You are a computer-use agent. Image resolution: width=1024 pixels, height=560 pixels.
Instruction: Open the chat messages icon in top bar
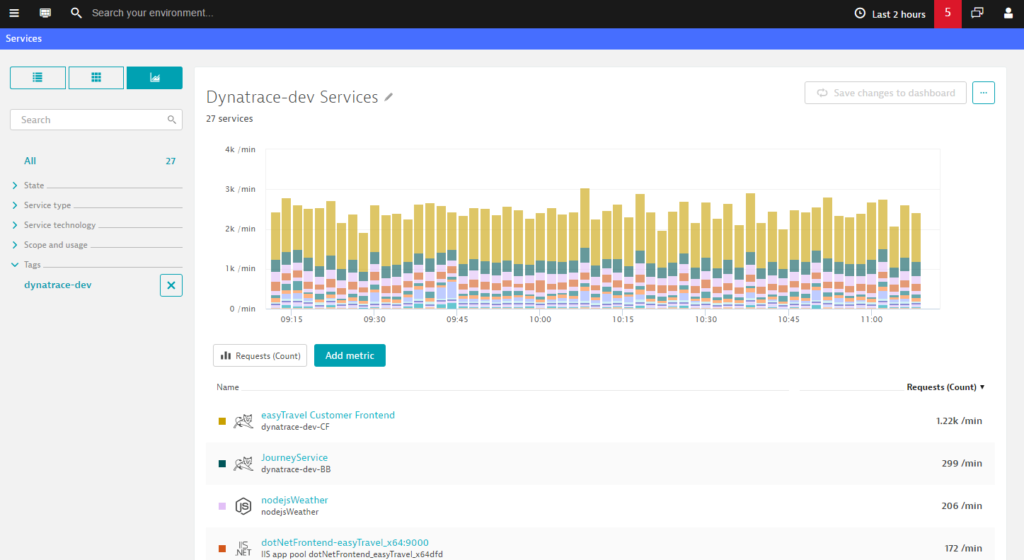click(45, 13)
